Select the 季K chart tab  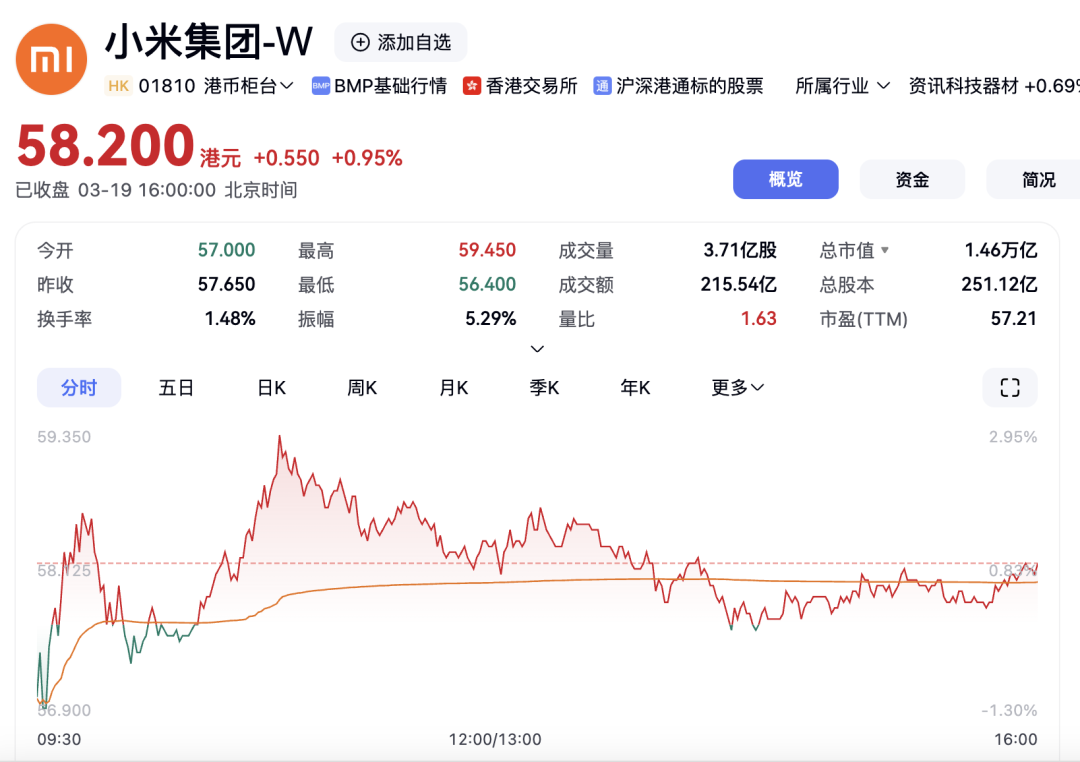coord(544,388)
